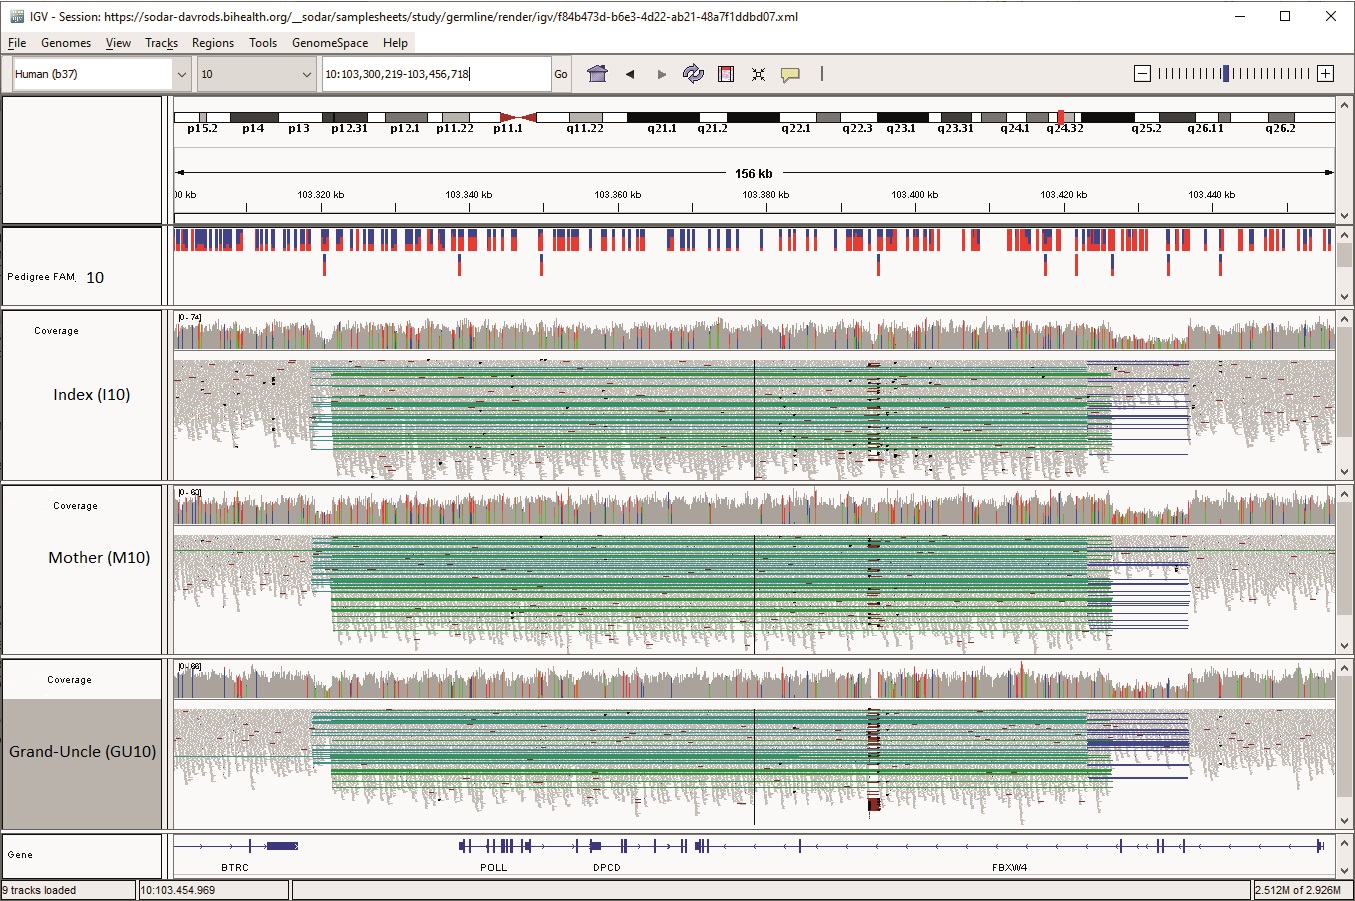Open the chromosome 10 dropdown
1355x901 pixels.
(x=257, y=74)
